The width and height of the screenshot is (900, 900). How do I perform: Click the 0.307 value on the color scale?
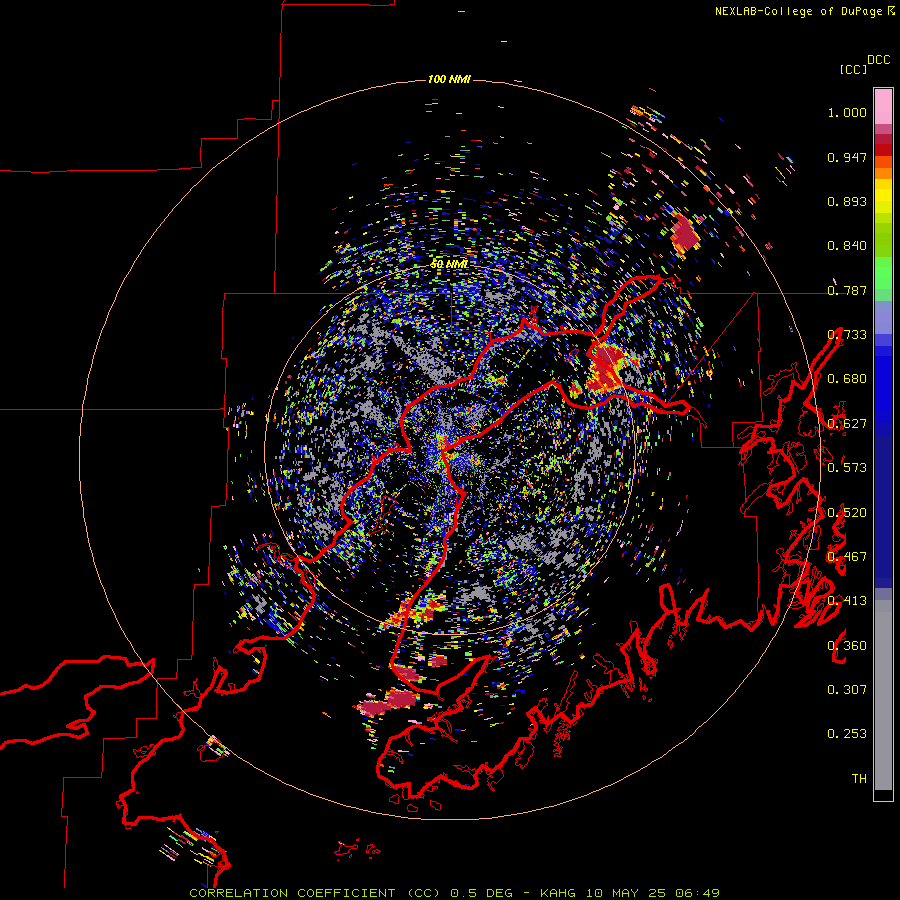(x=847, y=690)
